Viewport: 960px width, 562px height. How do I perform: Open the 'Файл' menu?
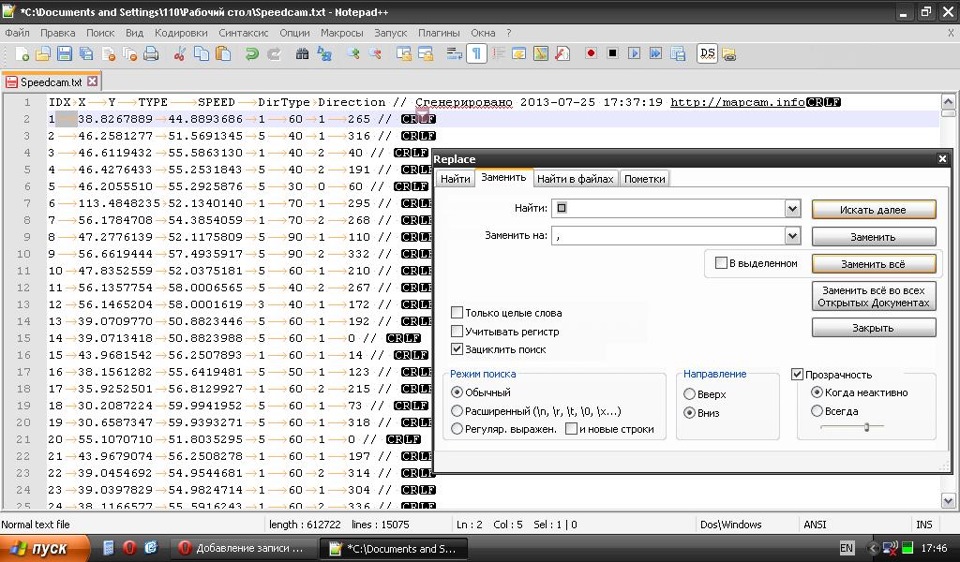pyautogui.click(x=17, y=33)
